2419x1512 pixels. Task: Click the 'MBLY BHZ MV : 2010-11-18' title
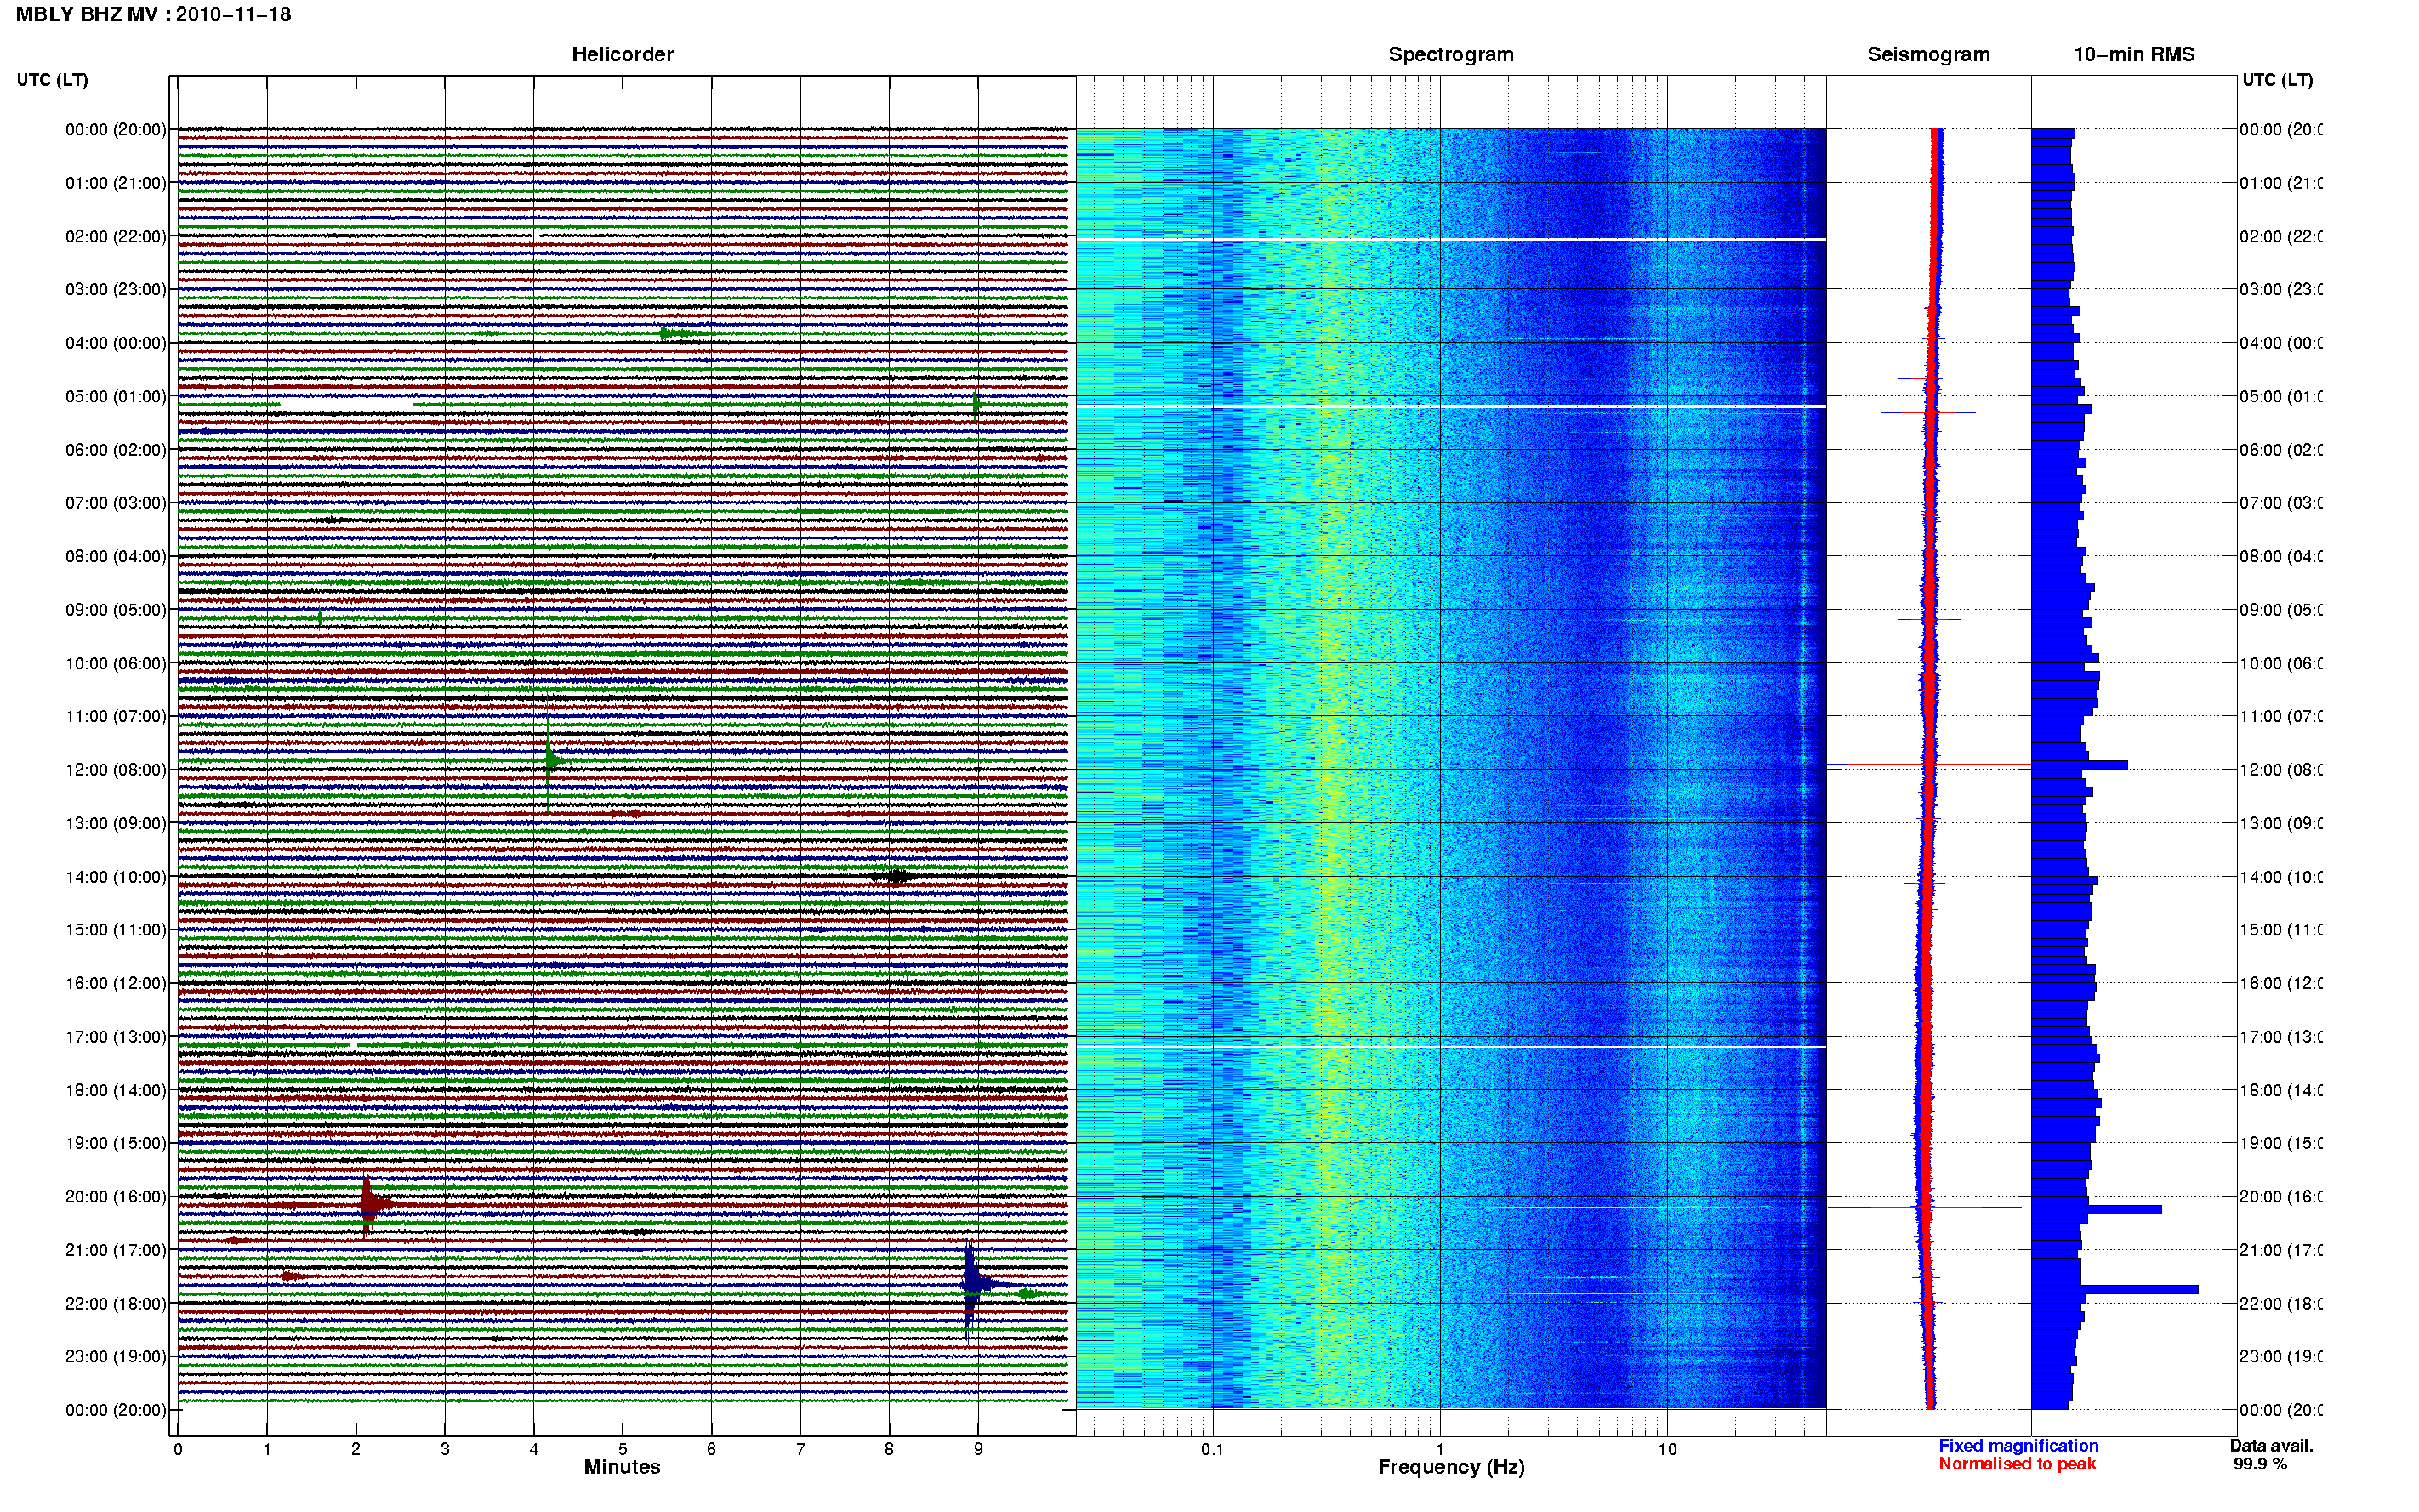click(153, 15)
